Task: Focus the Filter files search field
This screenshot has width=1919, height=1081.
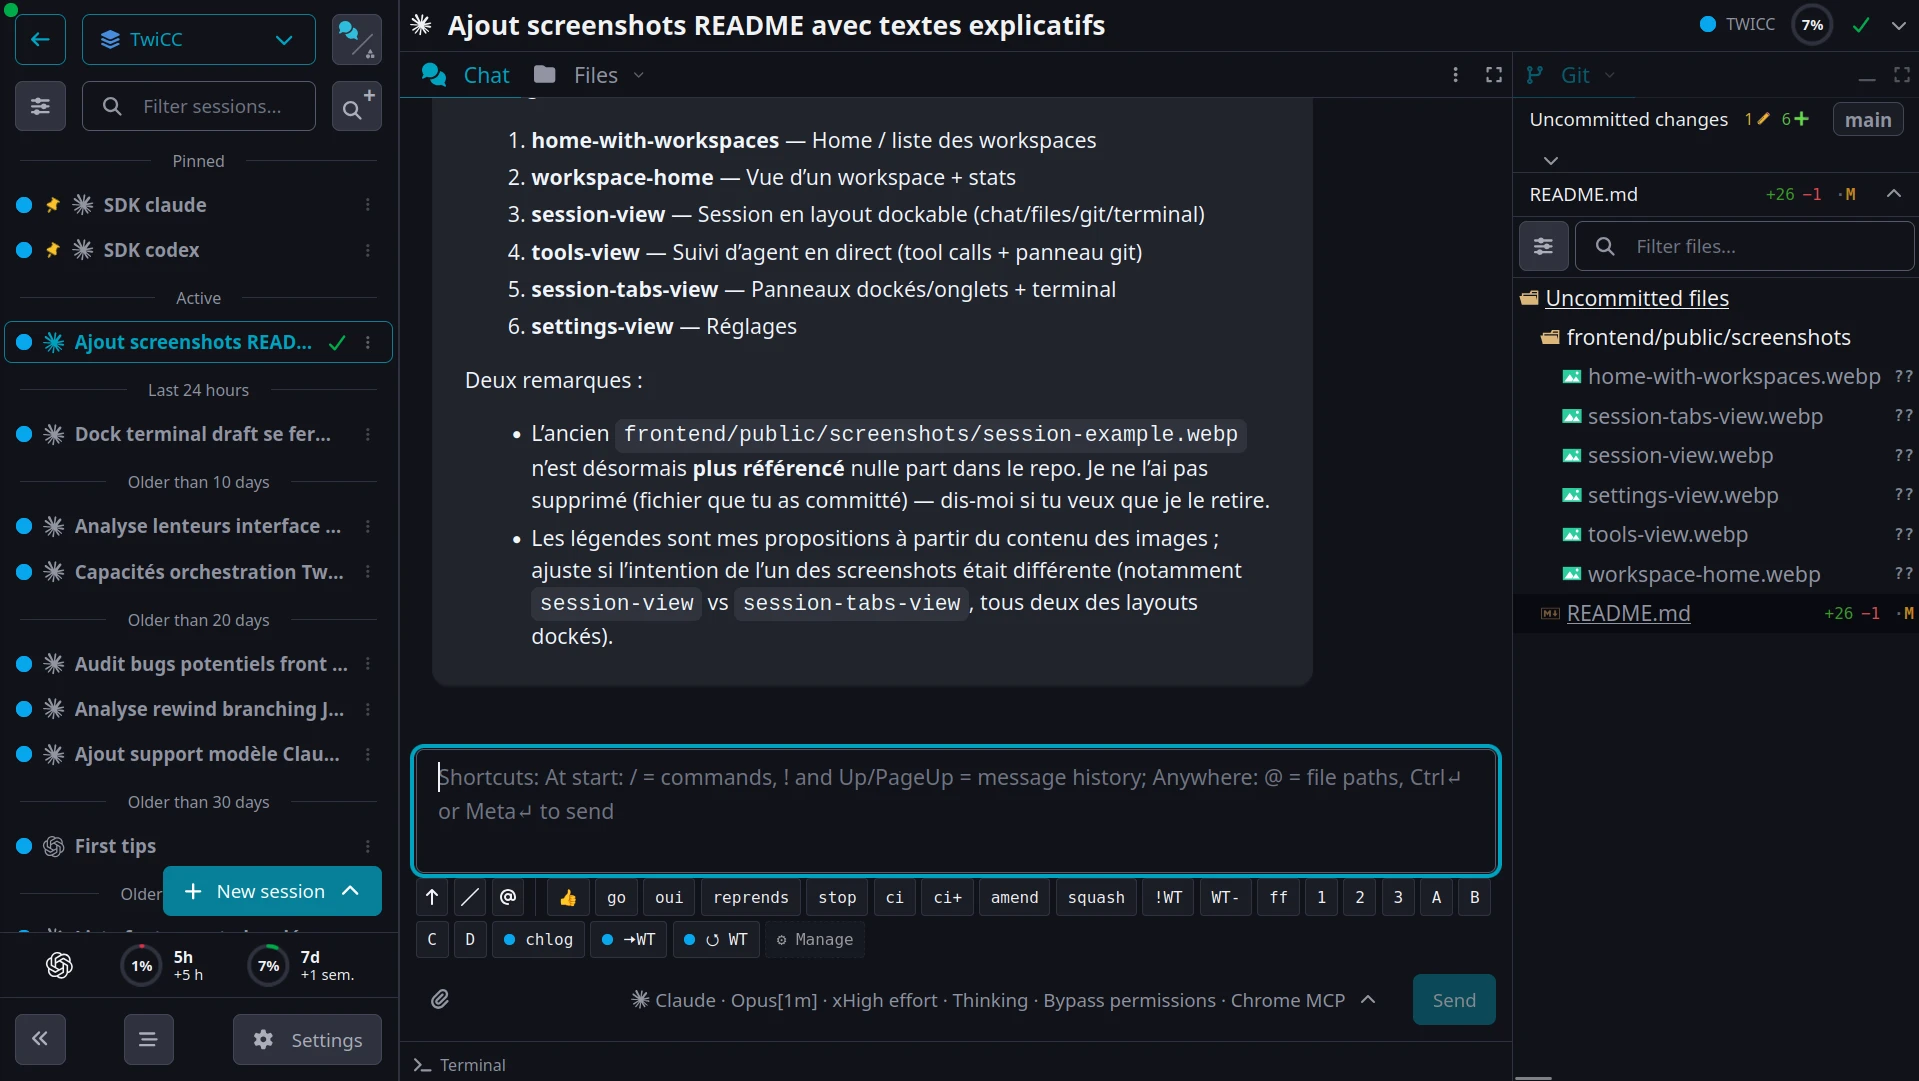Action: 1745,246
